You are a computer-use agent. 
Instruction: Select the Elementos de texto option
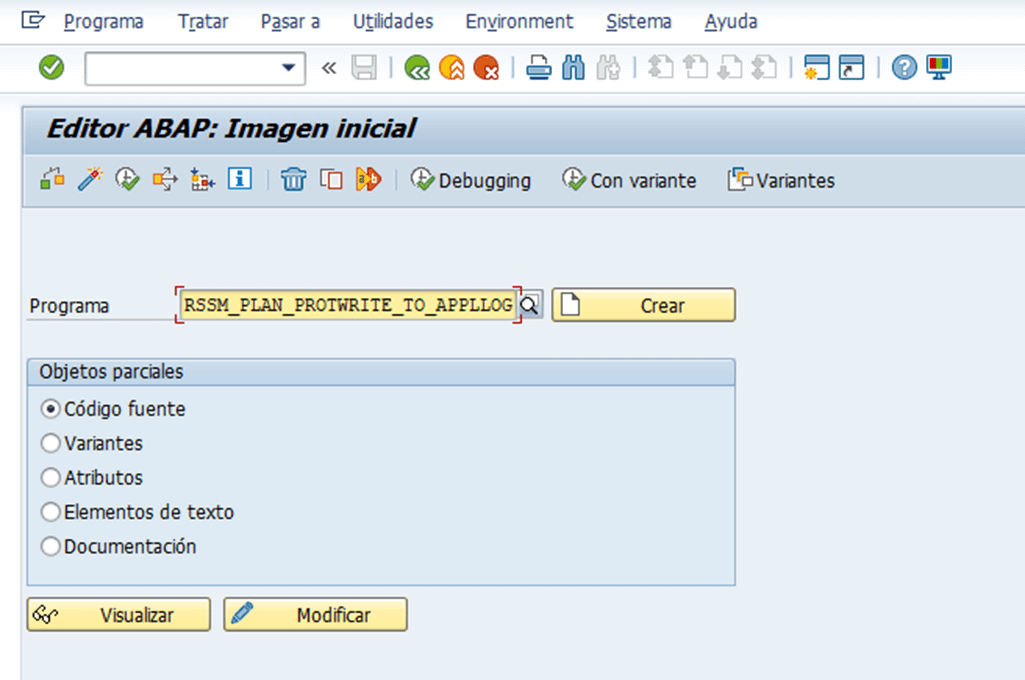click(x=50, y=512)
